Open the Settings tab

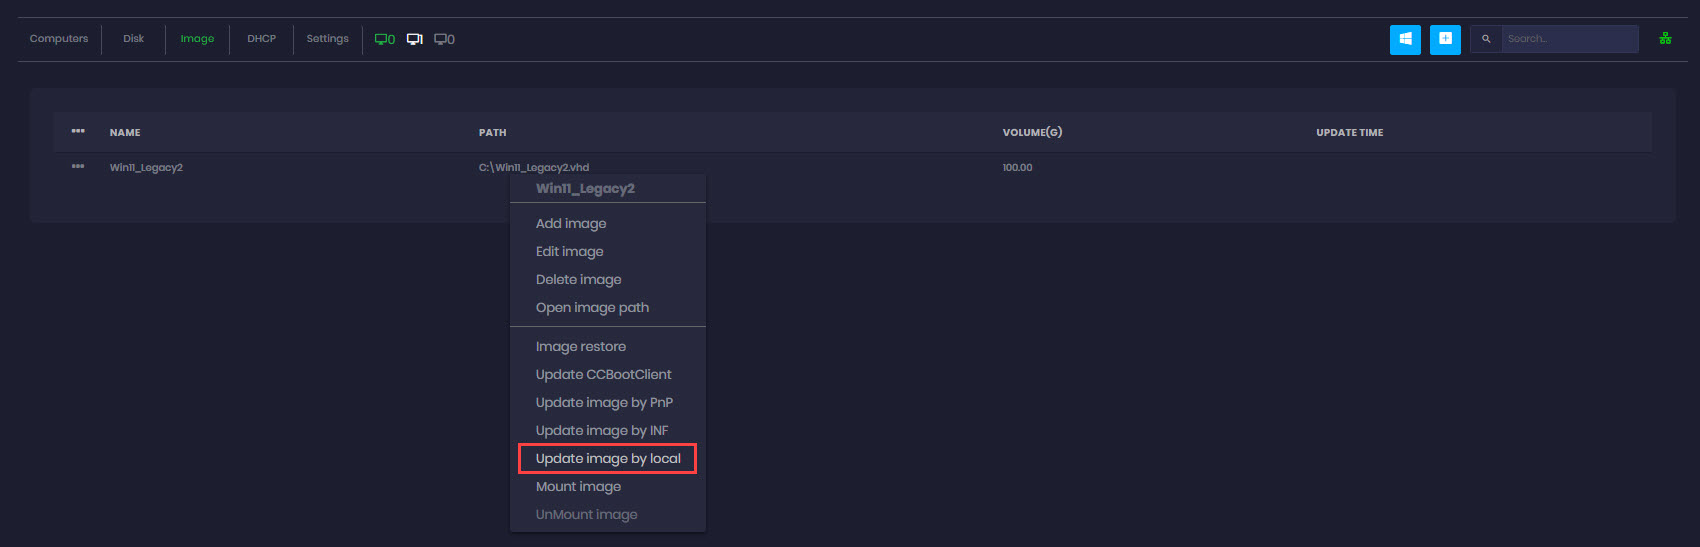click(327, 39)
